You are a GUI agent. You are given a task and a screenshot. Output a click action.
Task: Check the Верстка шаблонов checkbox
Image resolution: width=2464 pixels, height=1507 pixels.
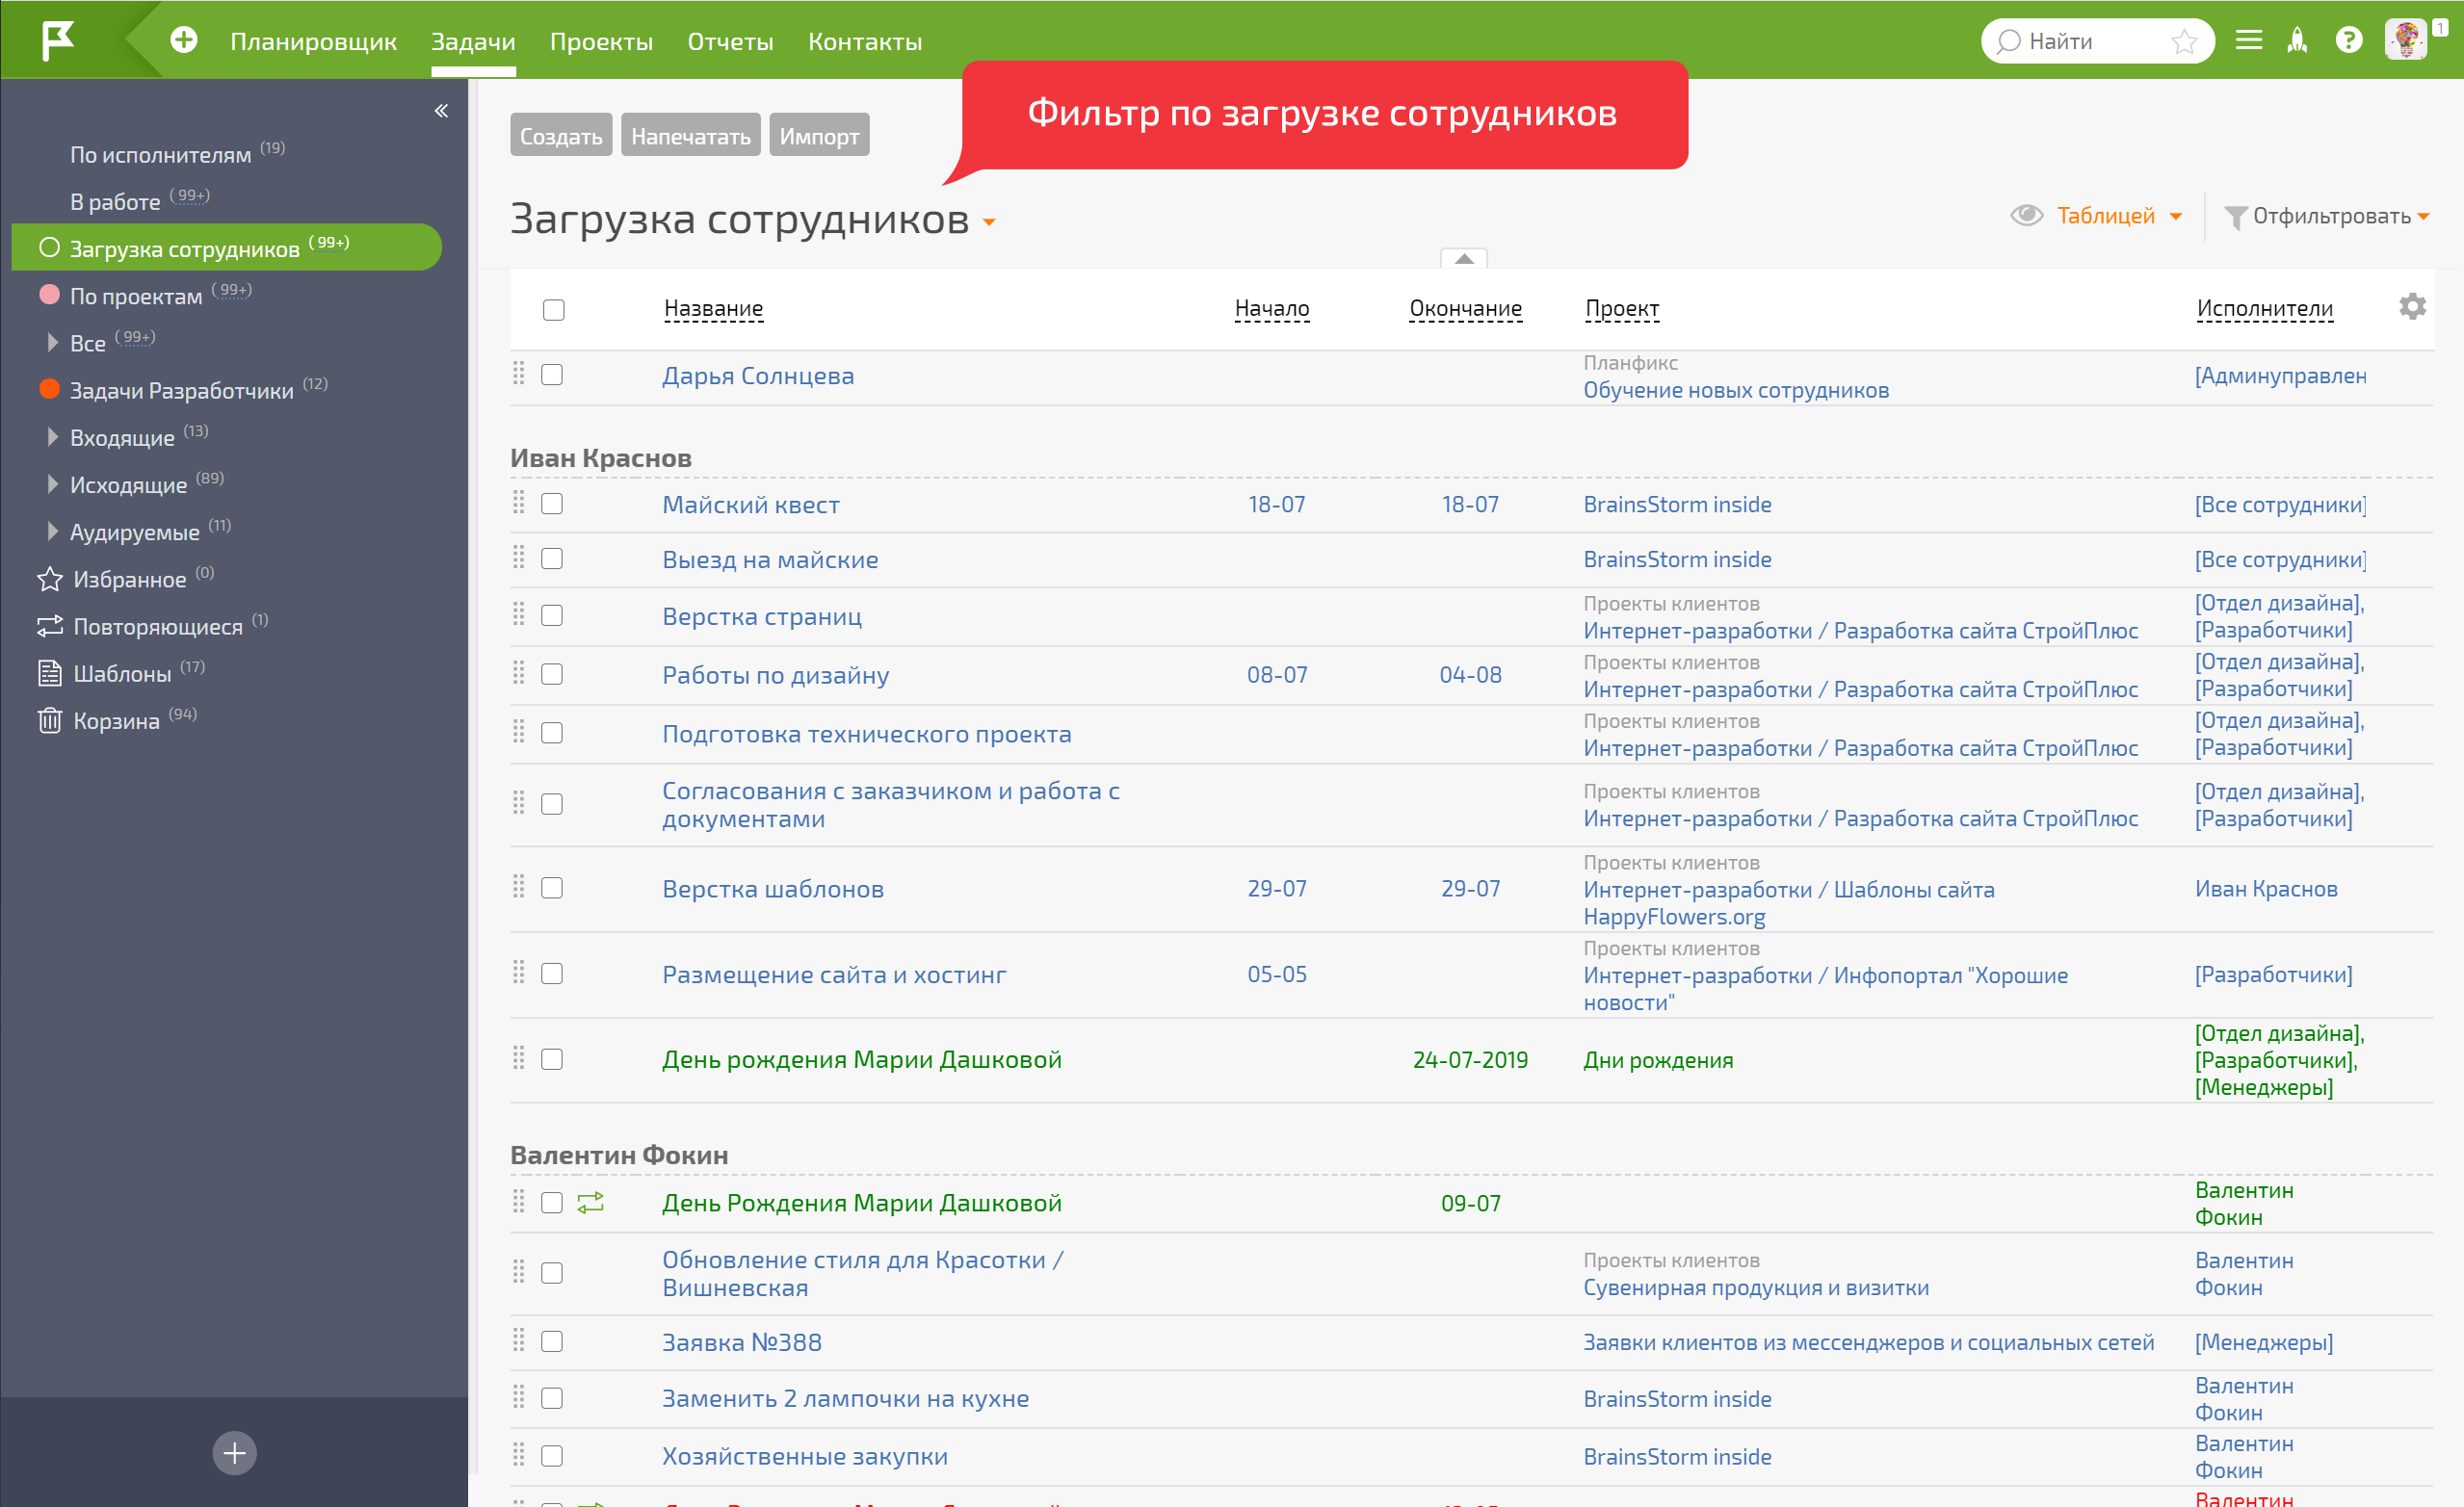(552, 888)
